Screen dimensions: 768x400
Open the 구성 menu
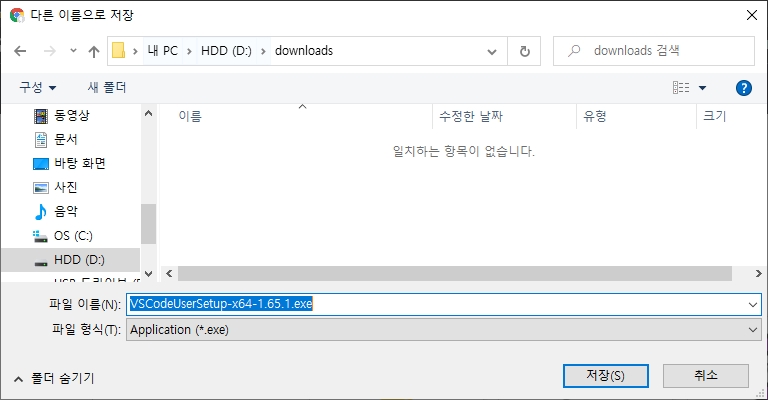(x=38, y=88)
